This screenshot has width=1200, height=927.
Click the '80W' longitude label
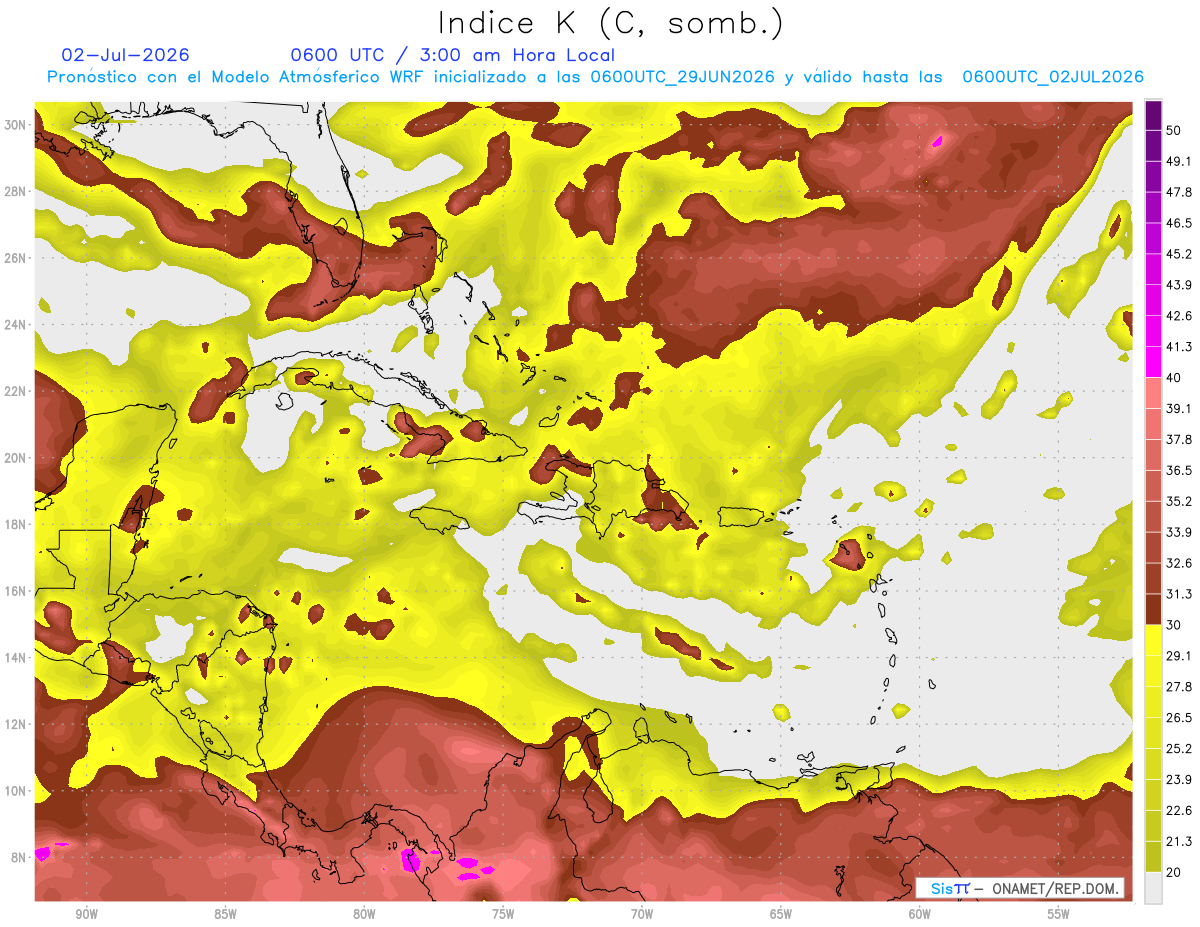pyautogui.click(x=364, y=914)
